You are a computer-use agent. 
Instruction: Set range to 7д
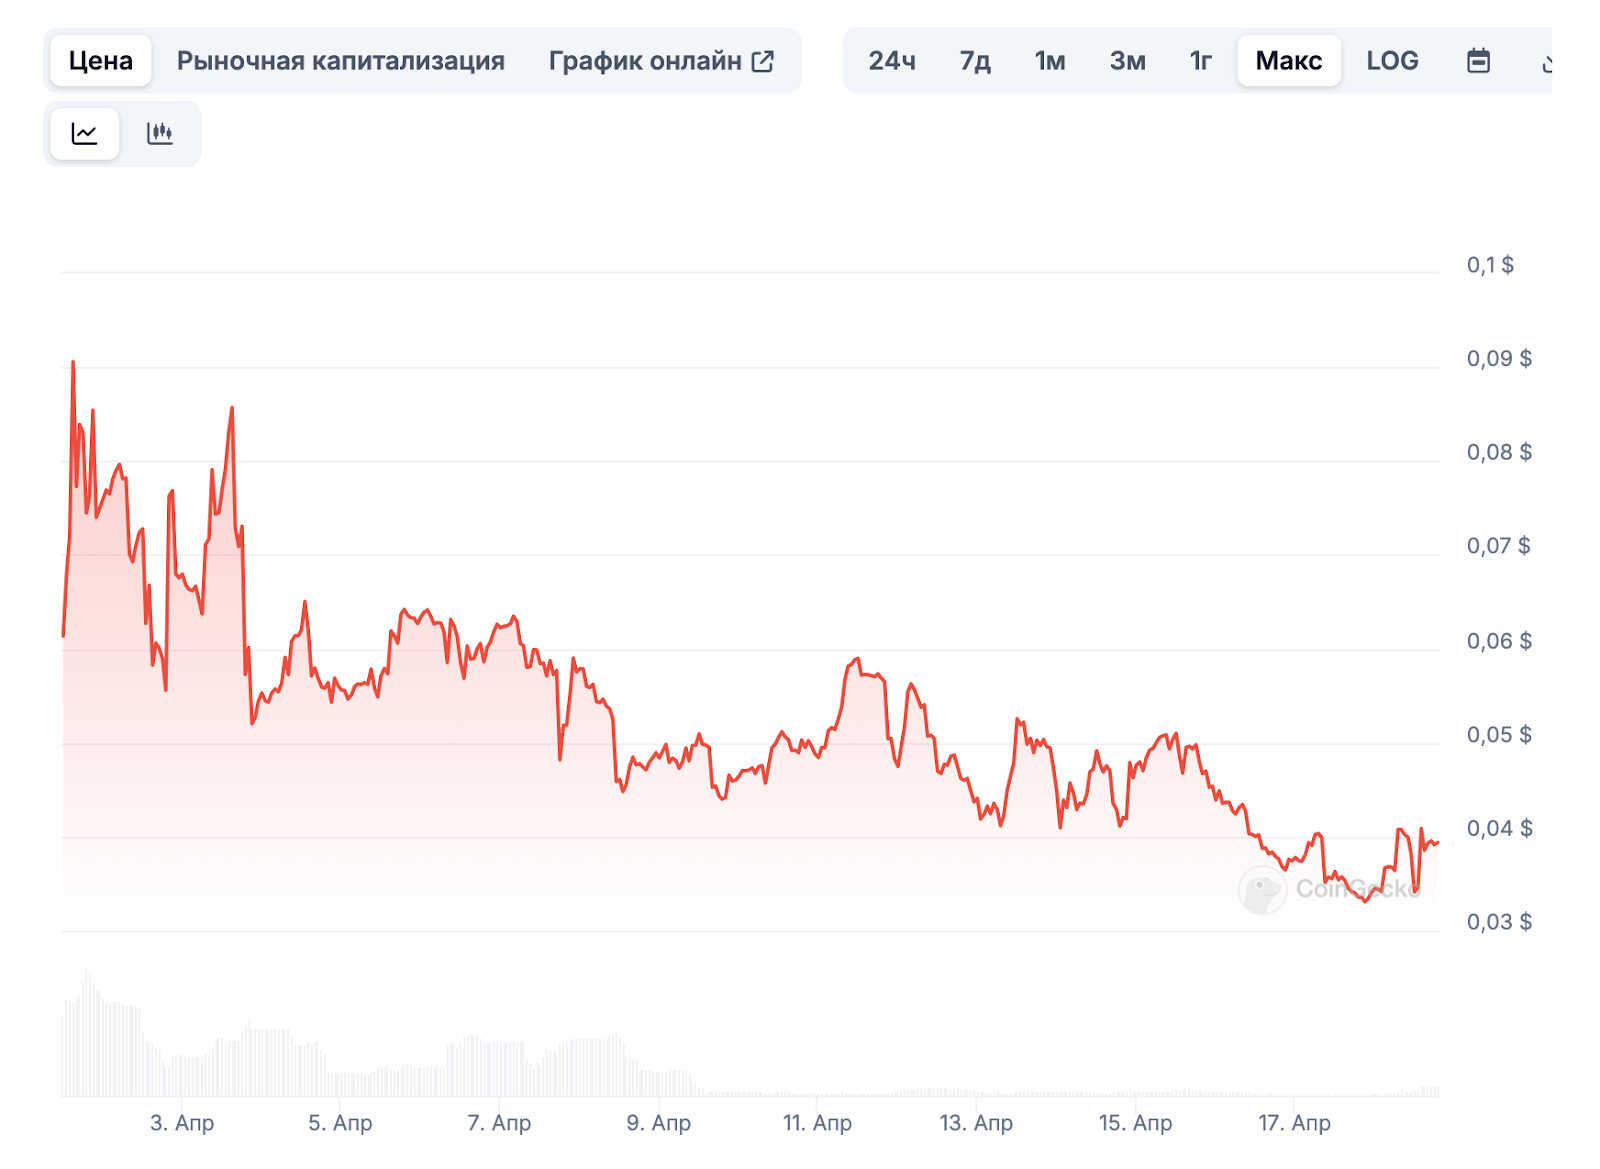975,61
